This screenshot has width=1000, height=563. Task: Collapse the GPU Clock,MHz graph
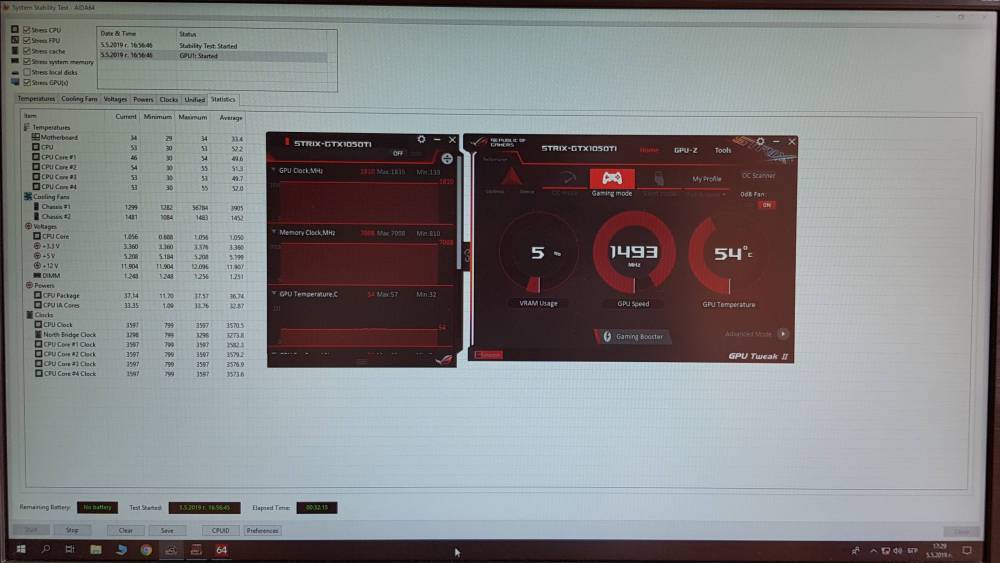(274, 170)
